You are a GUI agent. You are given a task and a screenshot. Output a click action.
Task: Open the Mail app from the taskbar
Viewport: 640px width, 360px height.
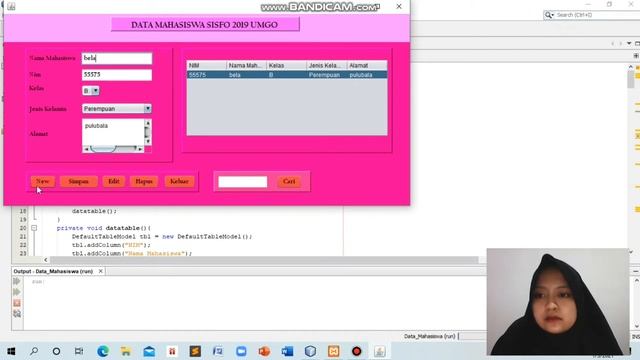coord(149,351)
